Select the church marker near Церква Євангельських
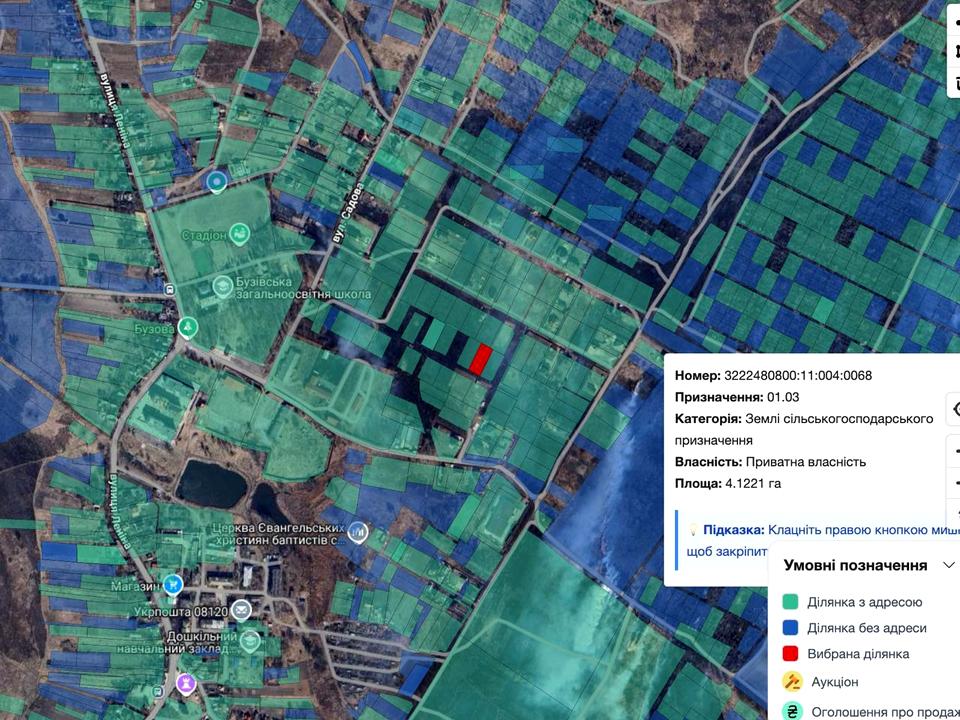Image resolution: width=960 pixels, height=720 pixels. (357, 533)
